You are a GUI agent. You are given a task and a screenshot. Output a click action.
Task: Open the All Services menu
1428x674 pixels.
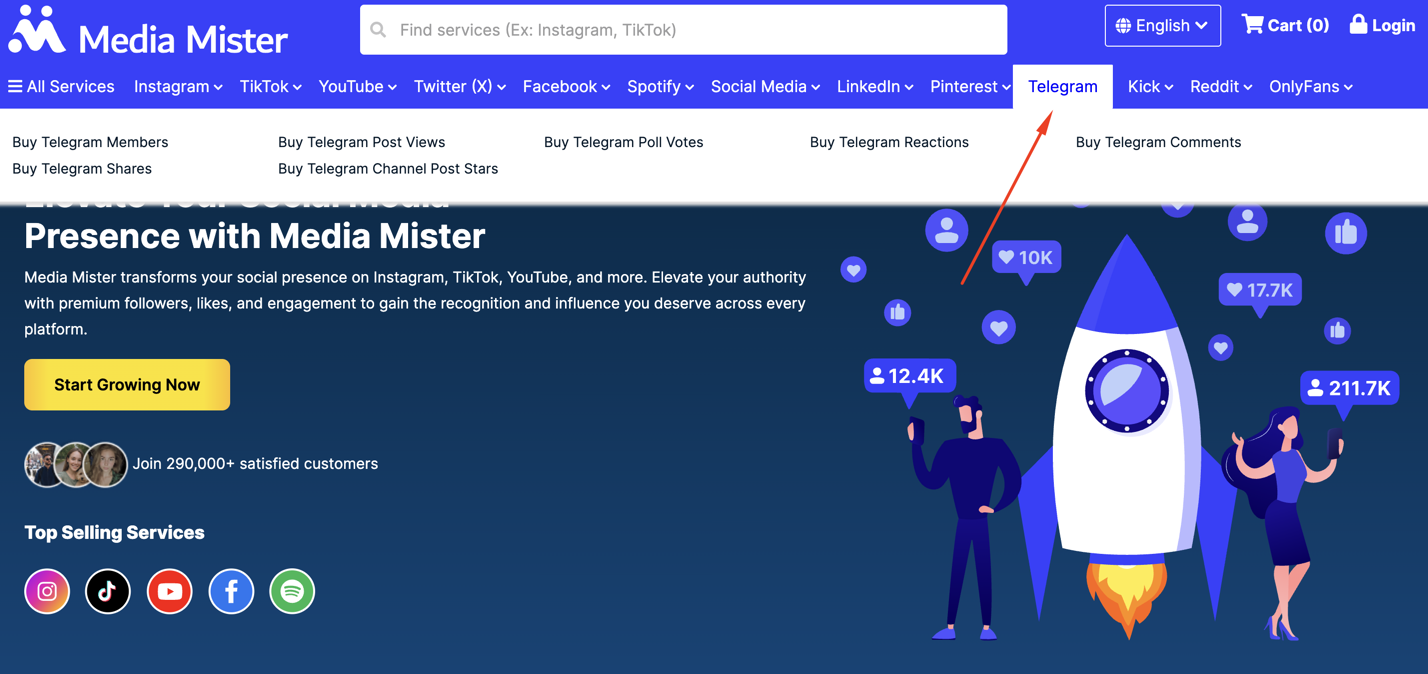click(x=61, y=86)
